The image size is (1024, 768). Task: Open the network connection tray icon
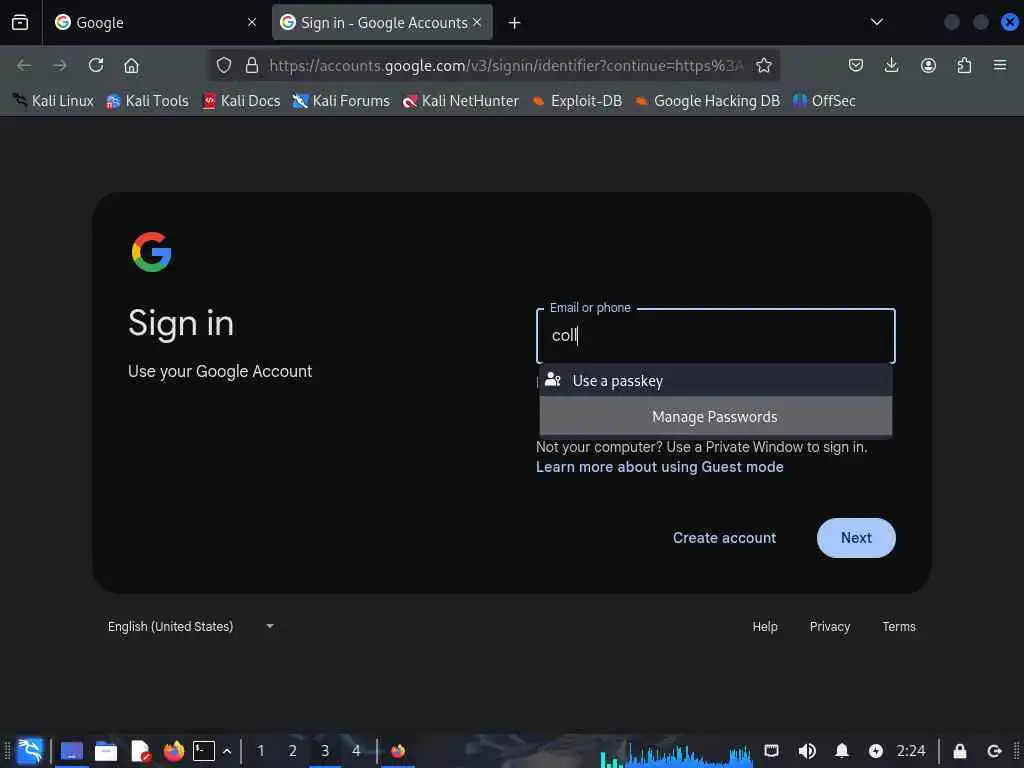coord(771,751)
